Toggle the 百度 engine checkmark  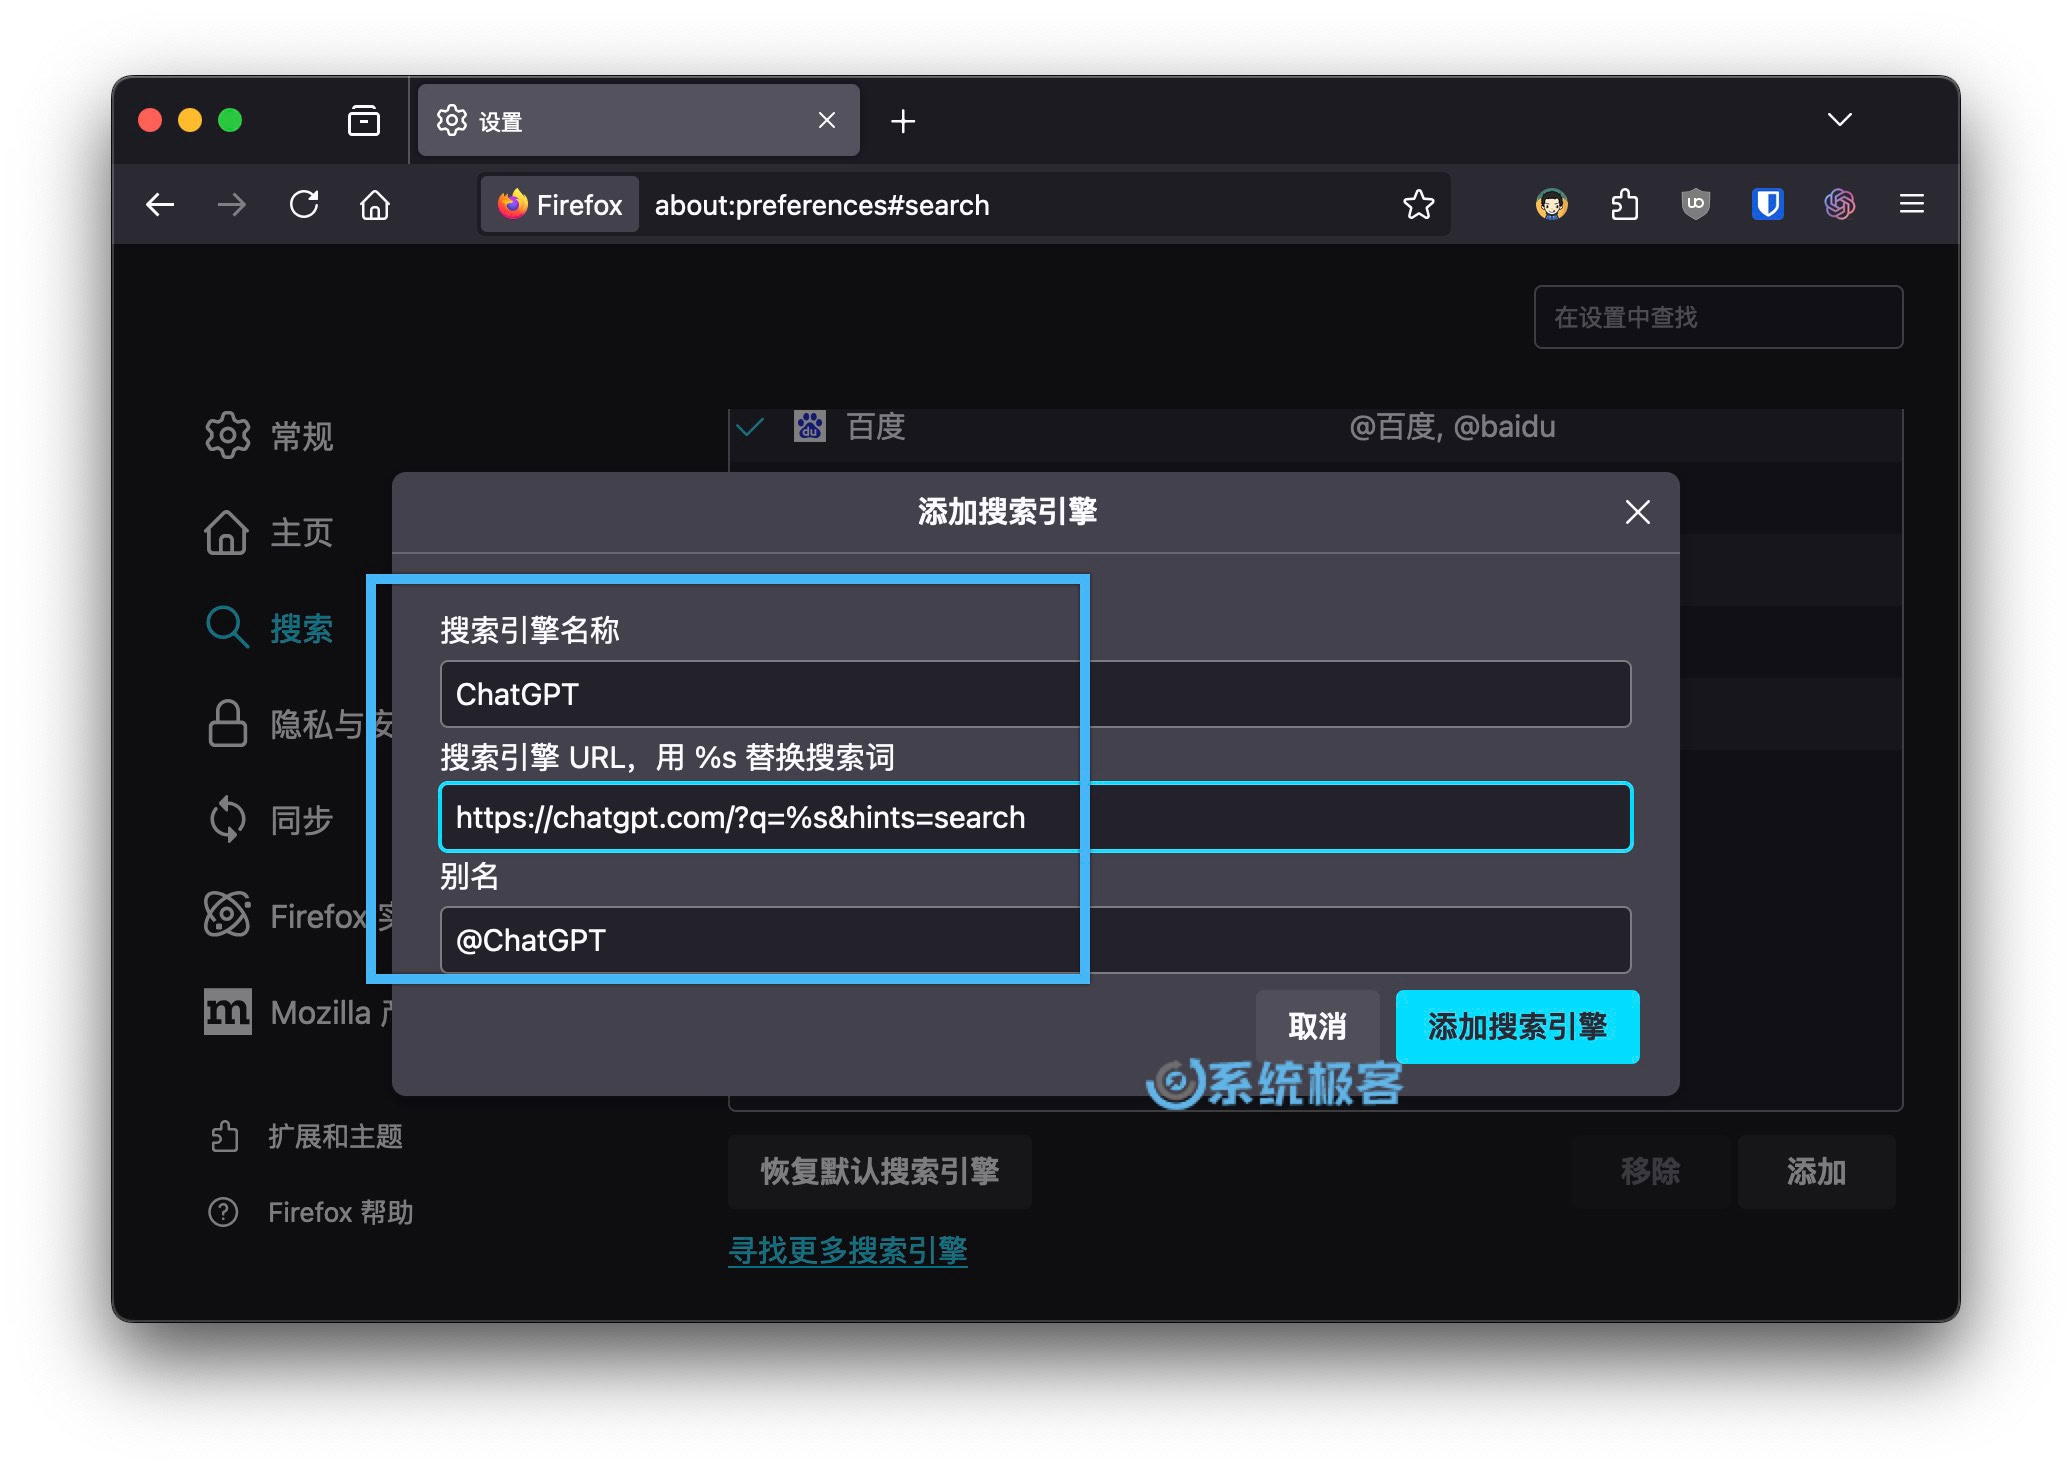pos(750,427)
